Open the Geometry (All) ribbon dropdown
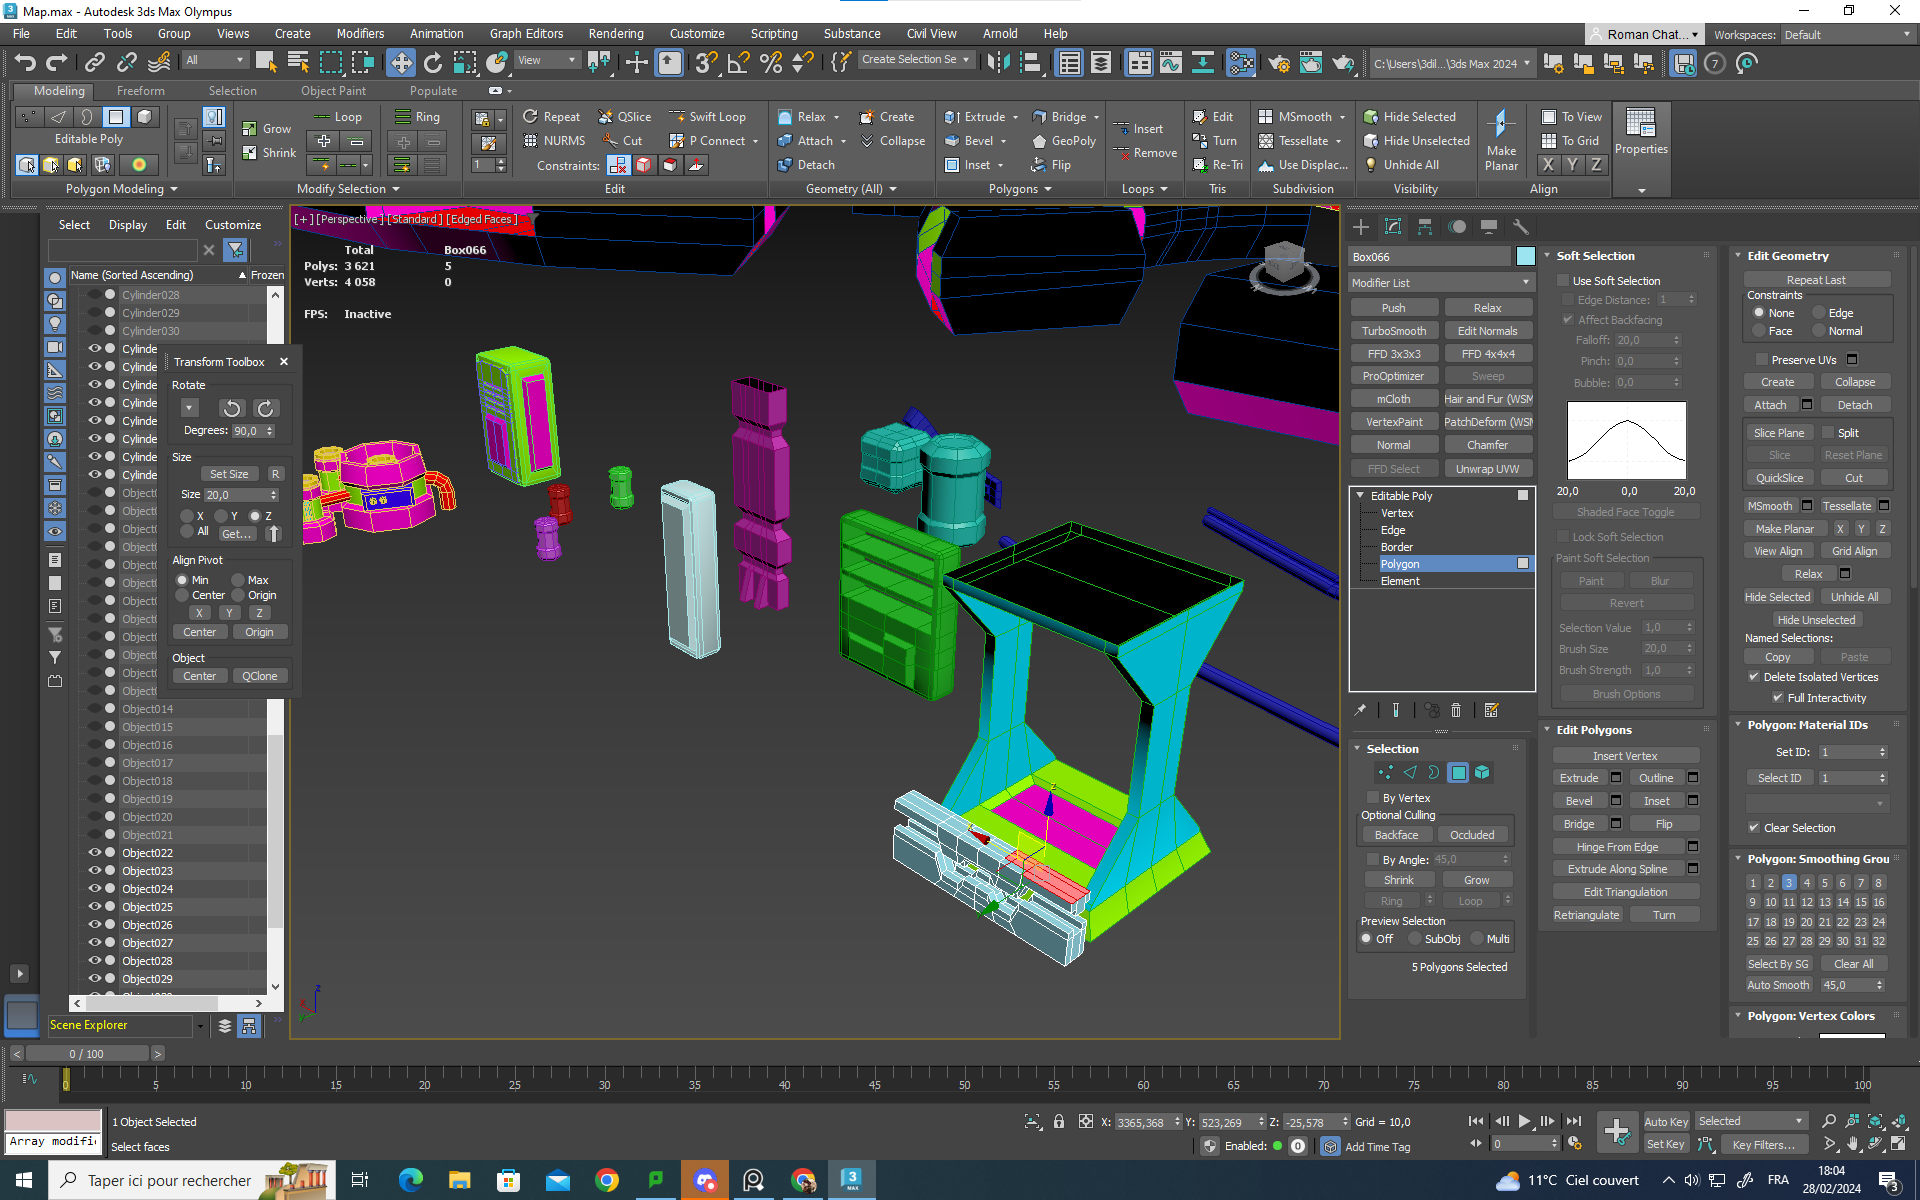Image resolution: width=1920 pixels, height=1200 pixels. pyautogui.click(x=851, y=189)
